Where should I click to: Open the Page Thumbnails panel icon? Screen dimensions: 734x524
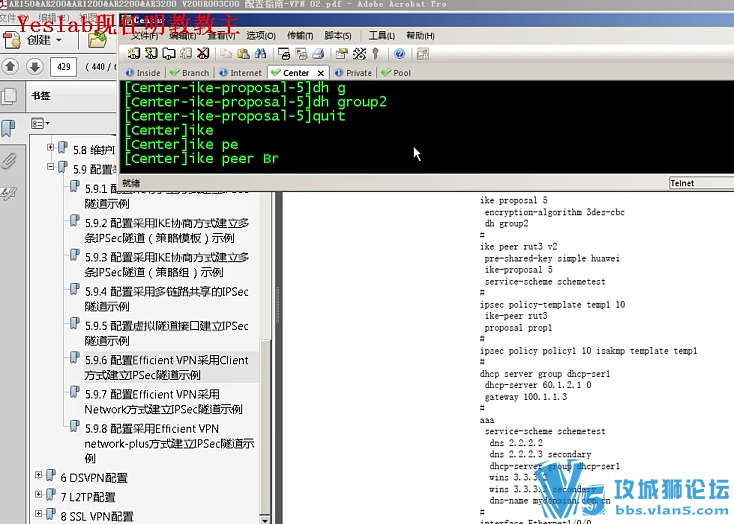(8, 96)
